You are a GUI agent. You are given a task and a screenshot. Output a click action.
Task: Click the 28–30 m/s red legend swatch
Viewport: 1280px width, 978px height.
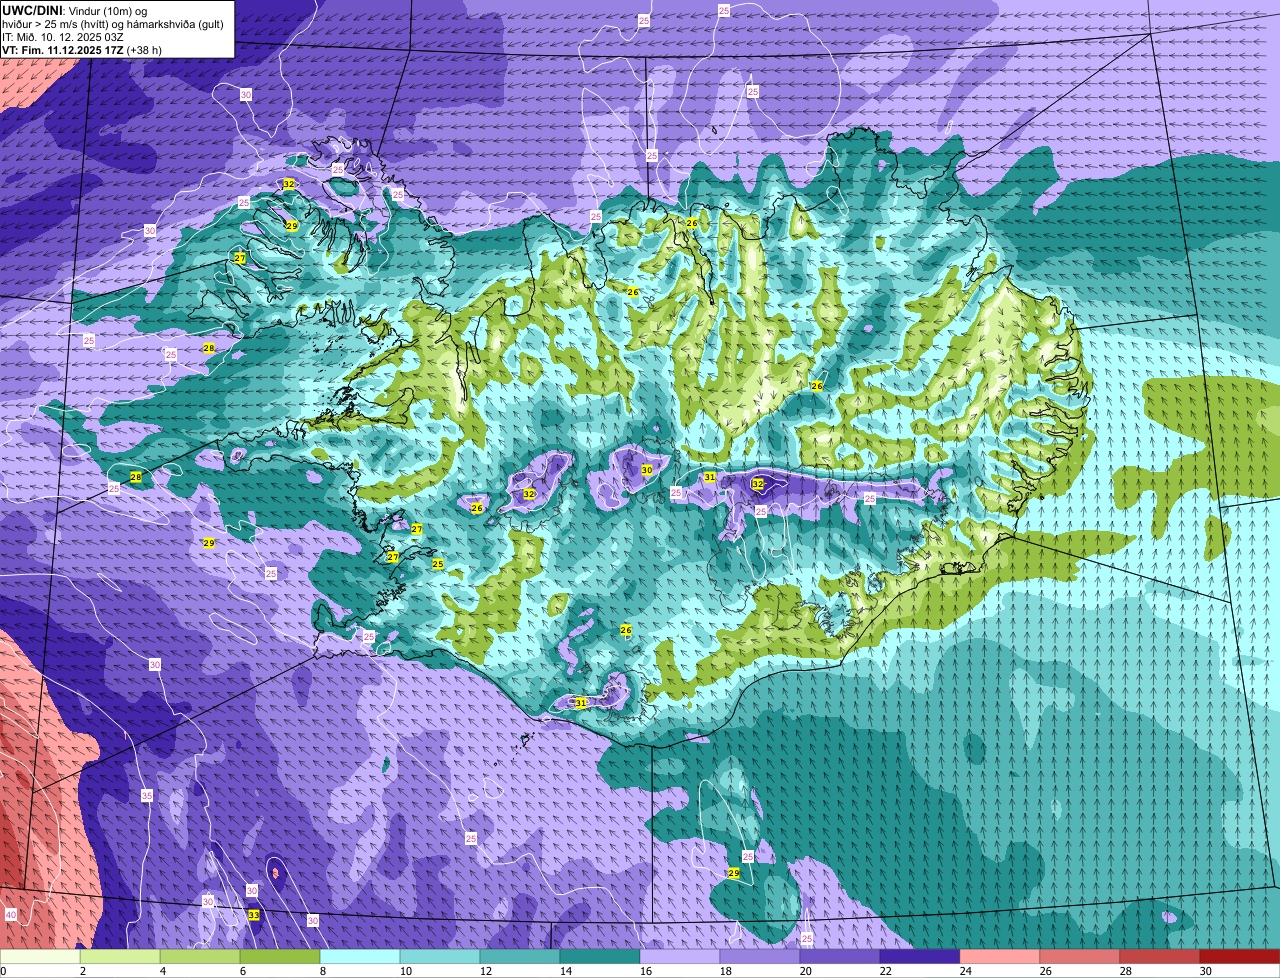coord(1160,956)
